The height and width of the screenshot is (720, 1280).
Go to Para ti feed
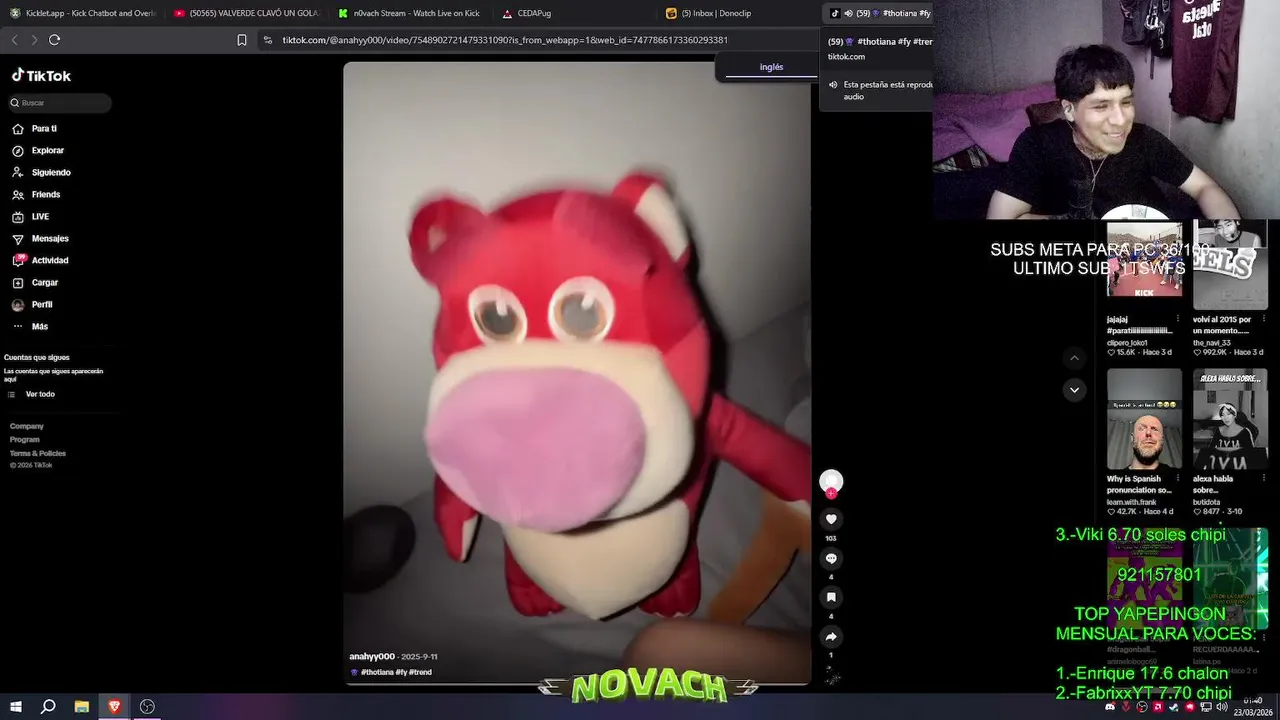(35, 129)
